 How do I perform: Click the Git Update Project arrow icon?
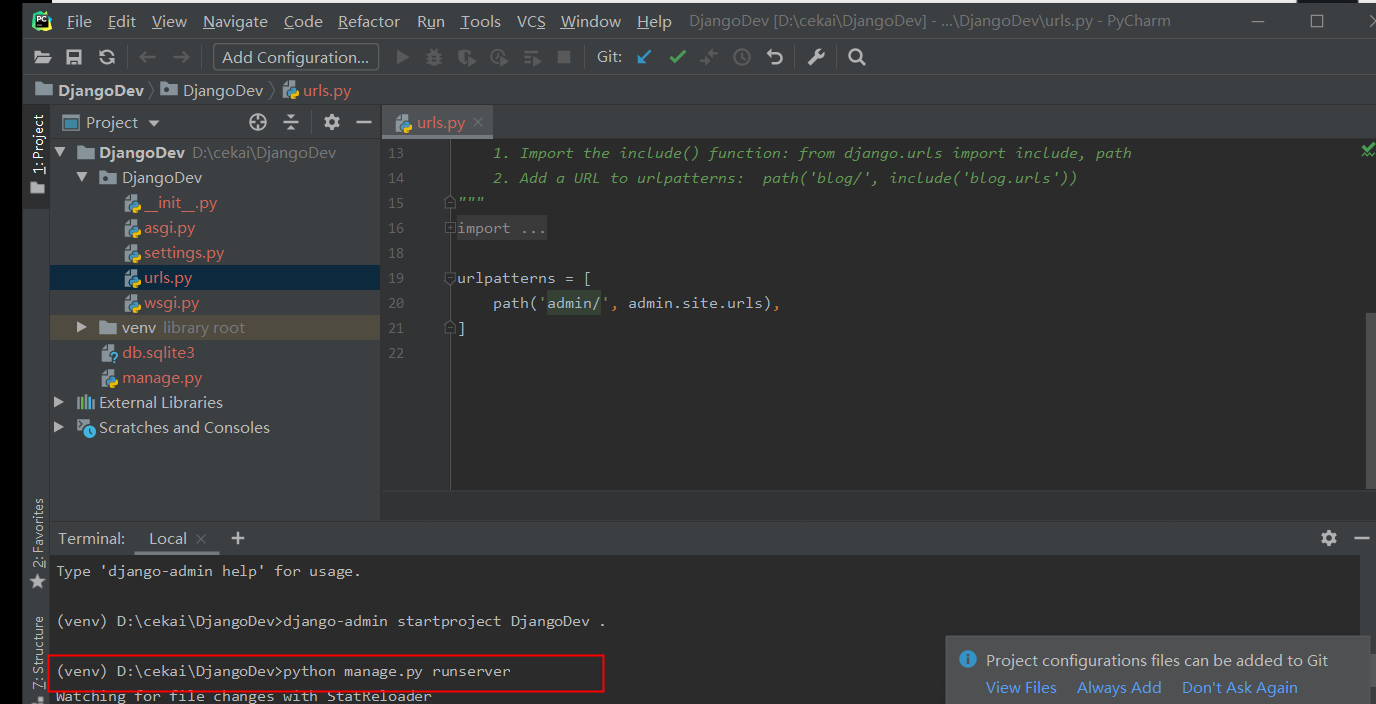pos(644,57)
